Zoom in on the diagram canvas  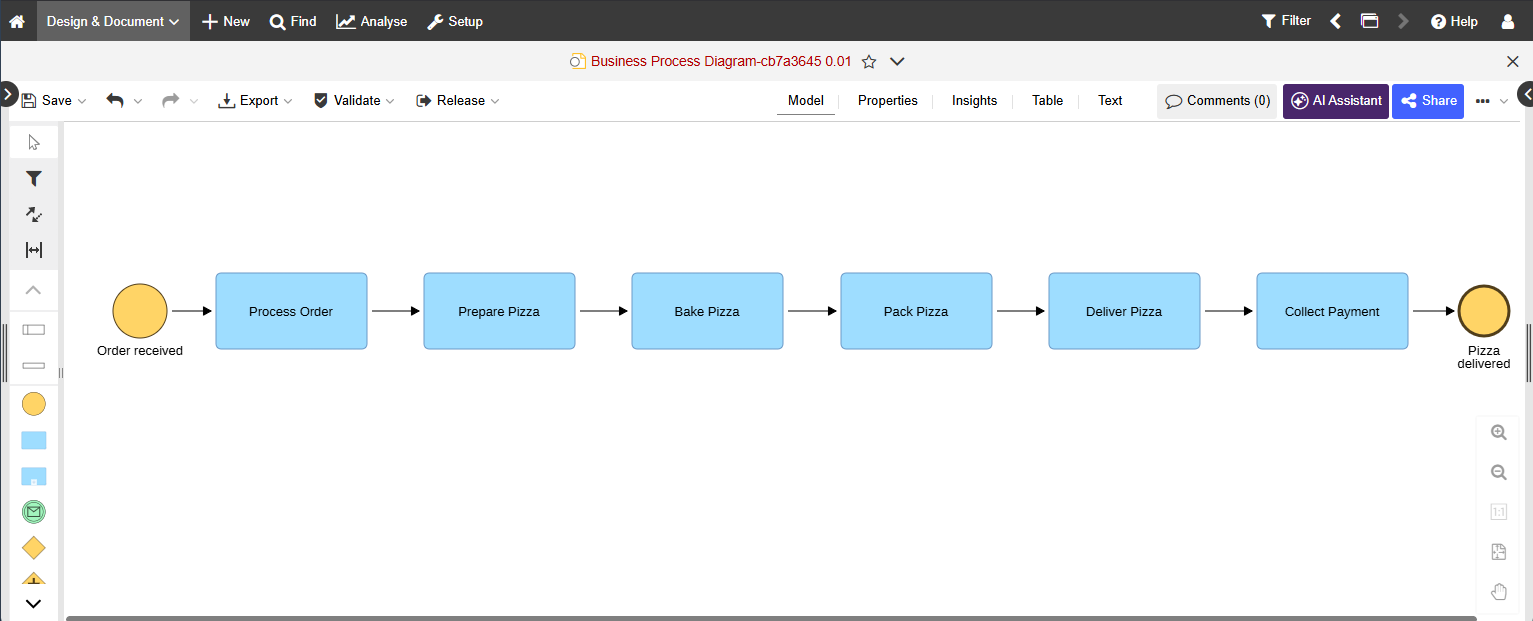point(1498,433)
